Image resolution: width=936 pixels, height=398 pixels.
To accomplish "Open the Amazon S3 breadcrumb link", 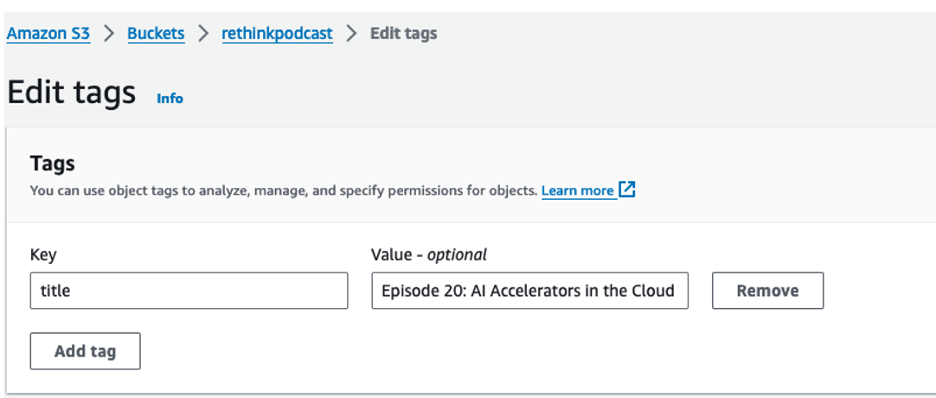I will (x=48, y=33).
